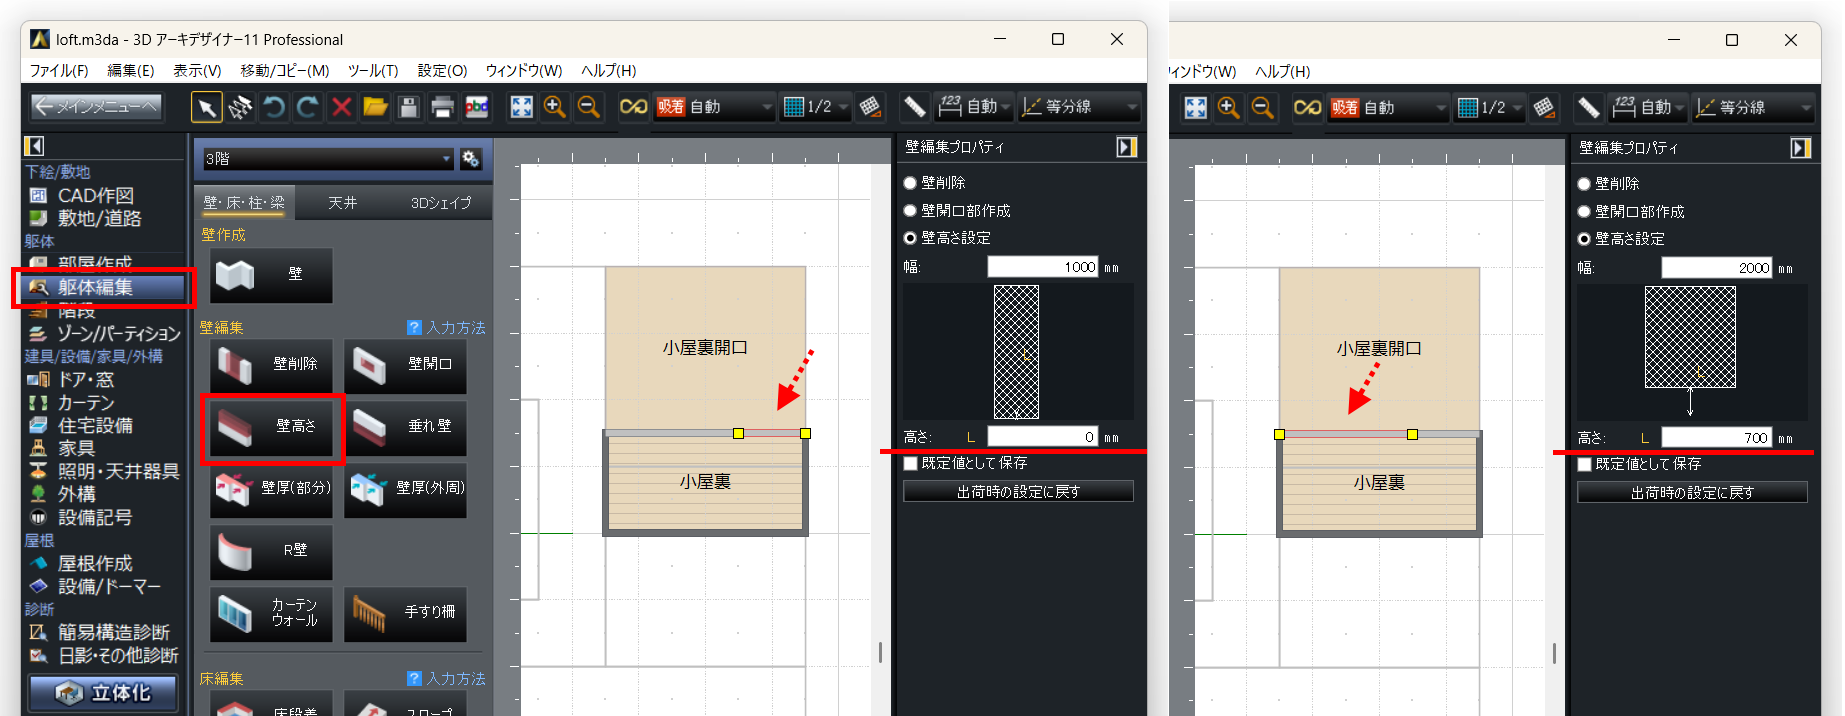Viewport: 1845px width, 716px height.
Task: Open the 等分線 dropdown in right window
Action: pos(1805,108)
